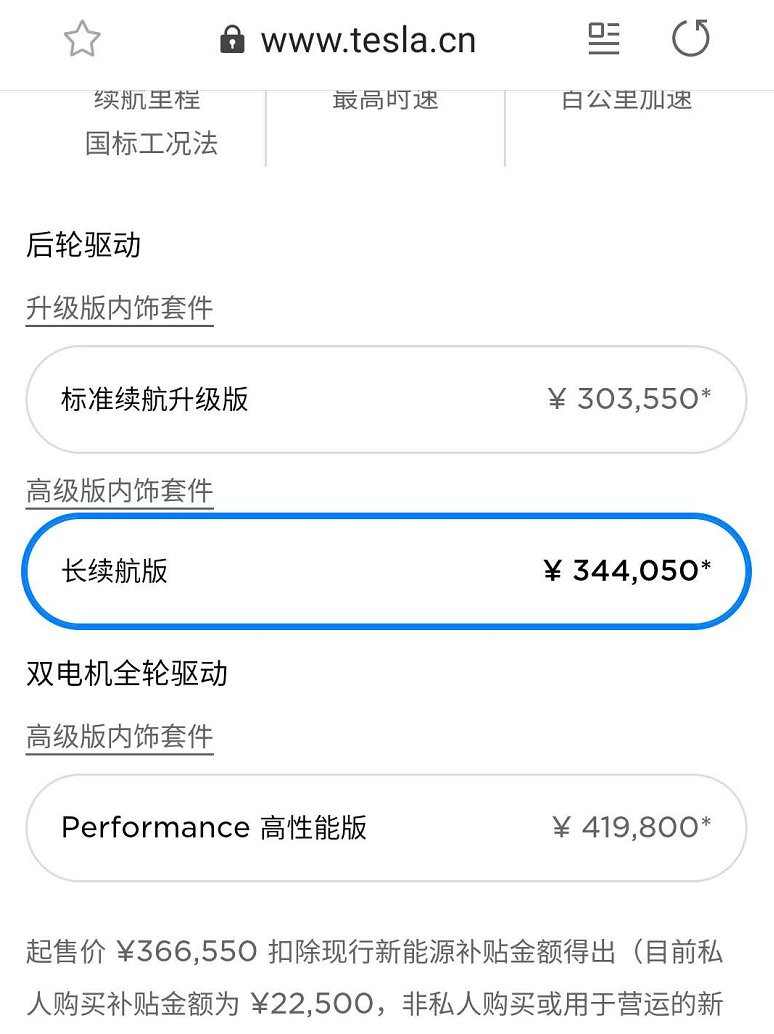Choose the 长续航版 option

coord(386,571)
